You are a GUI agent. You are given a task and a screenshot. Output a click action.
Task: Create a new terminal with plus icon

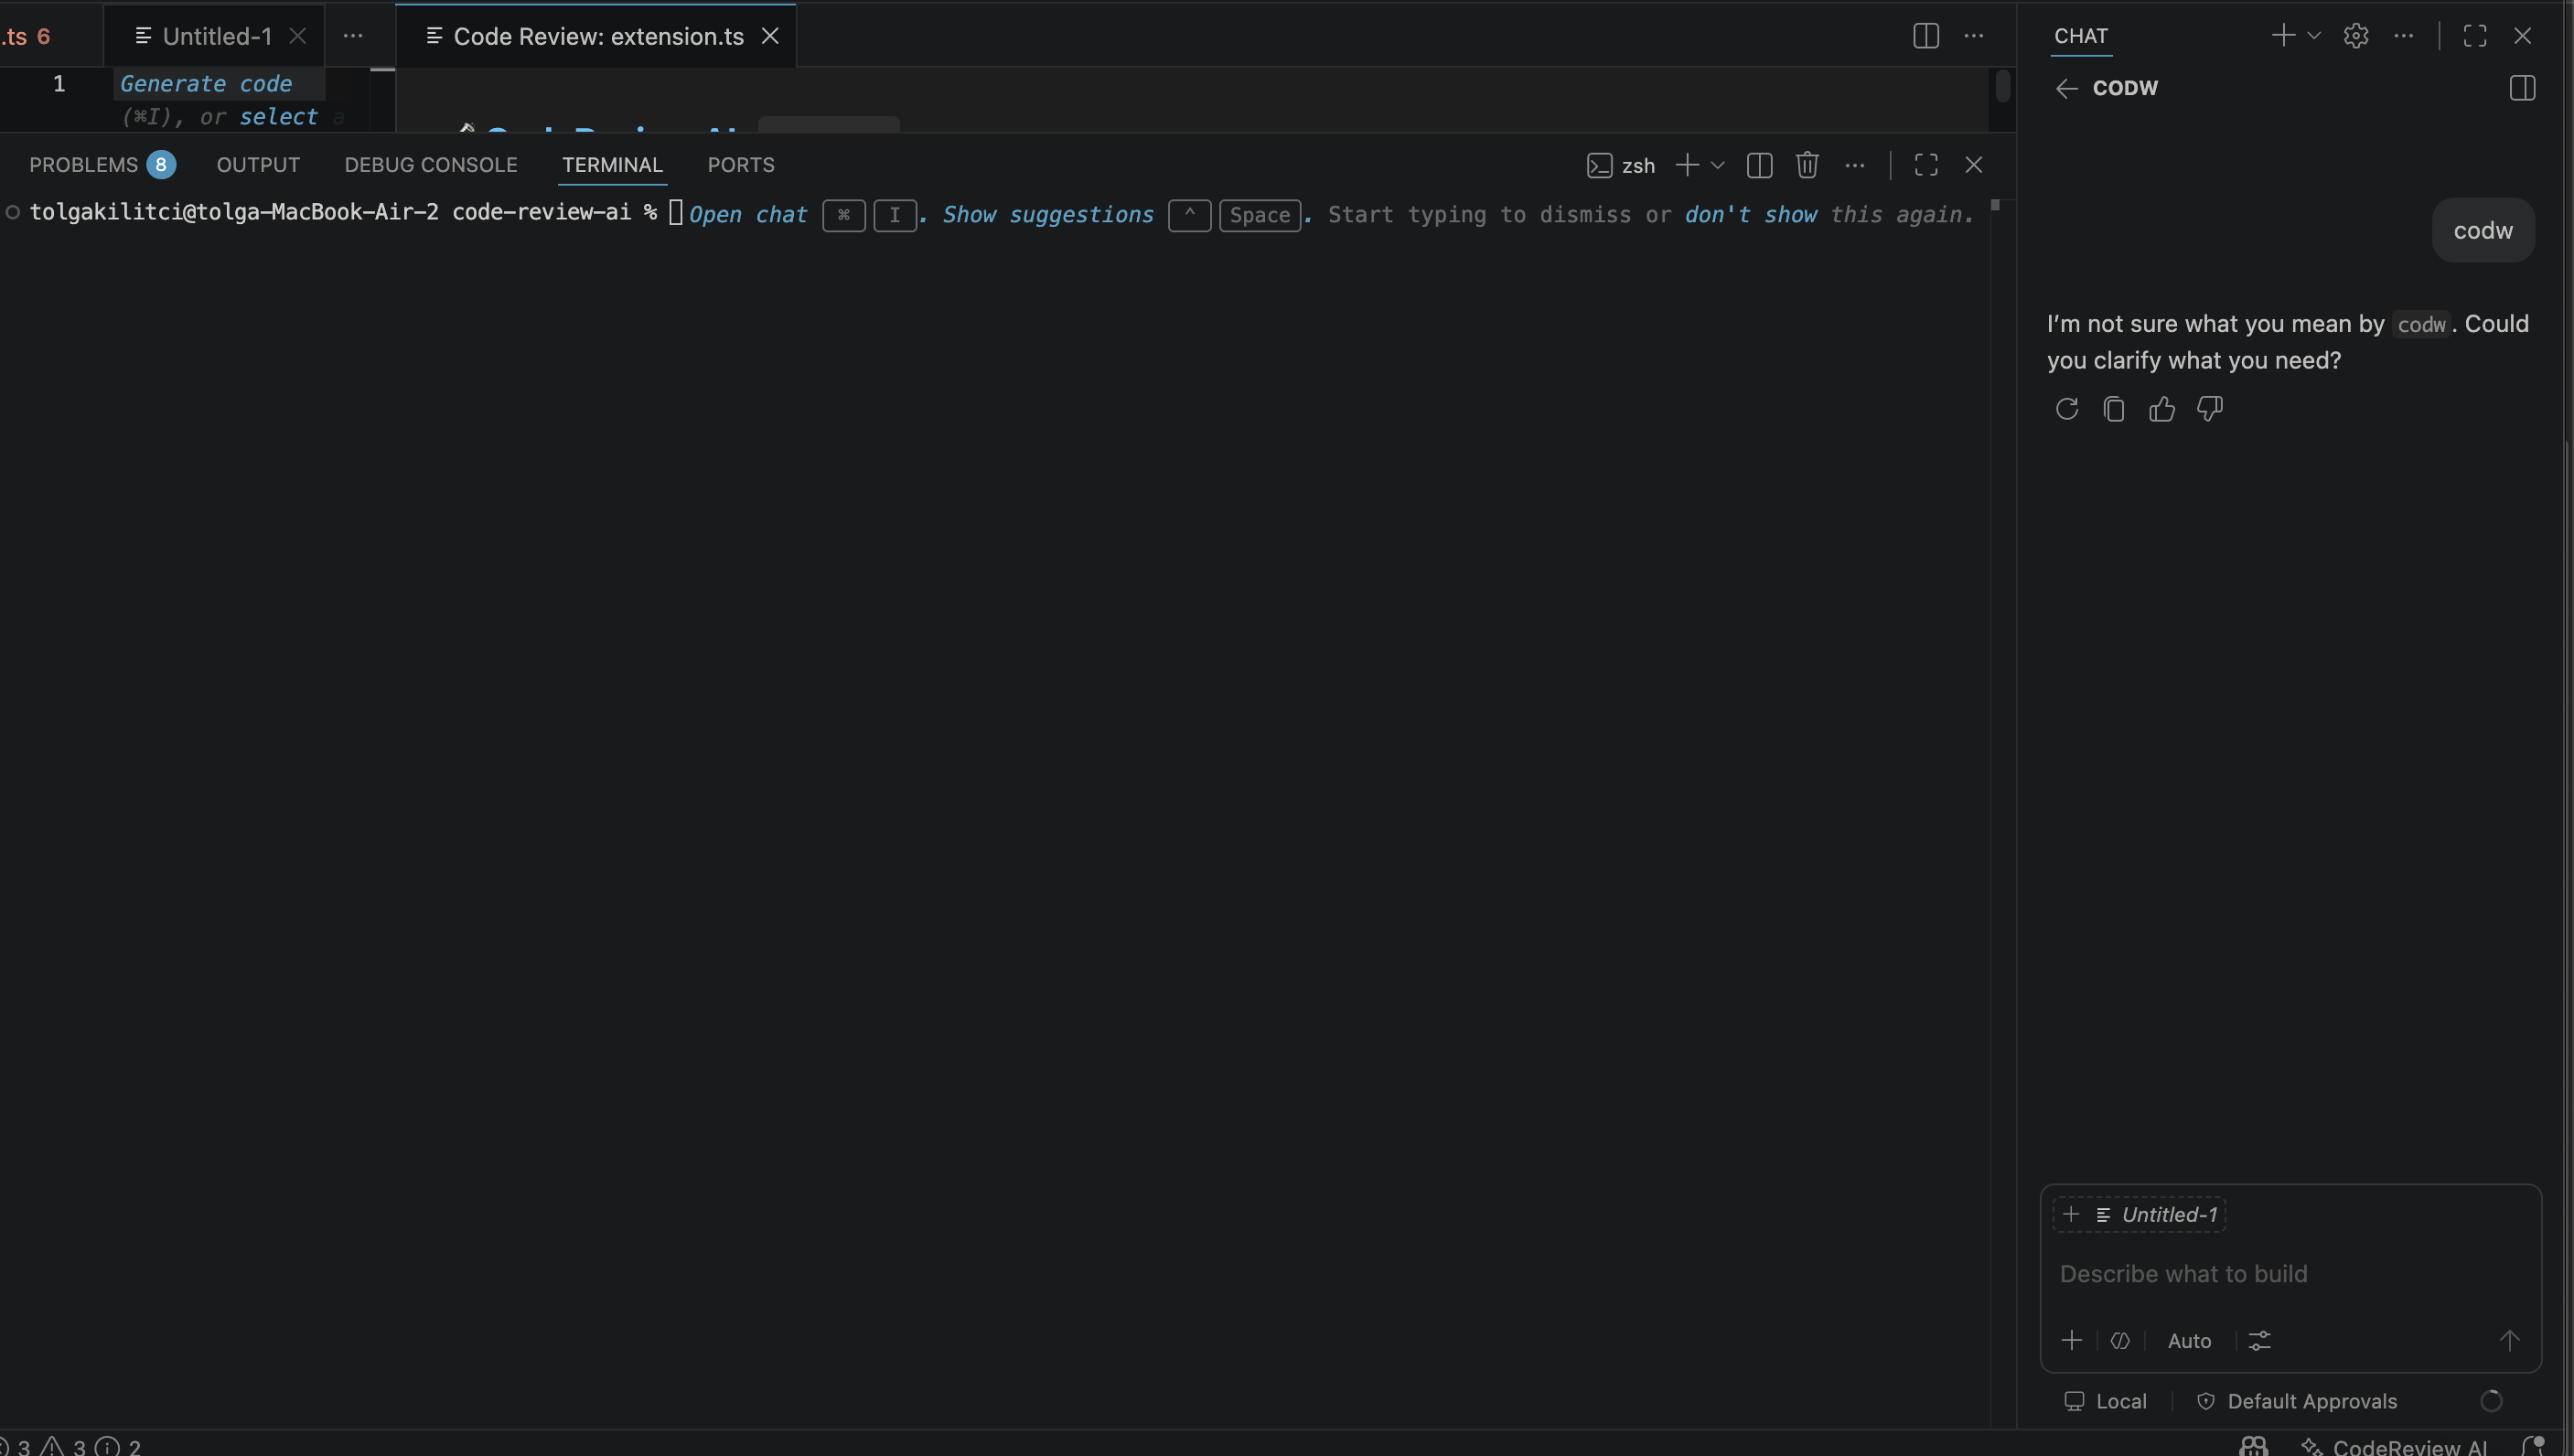(x=1687, y=165)
